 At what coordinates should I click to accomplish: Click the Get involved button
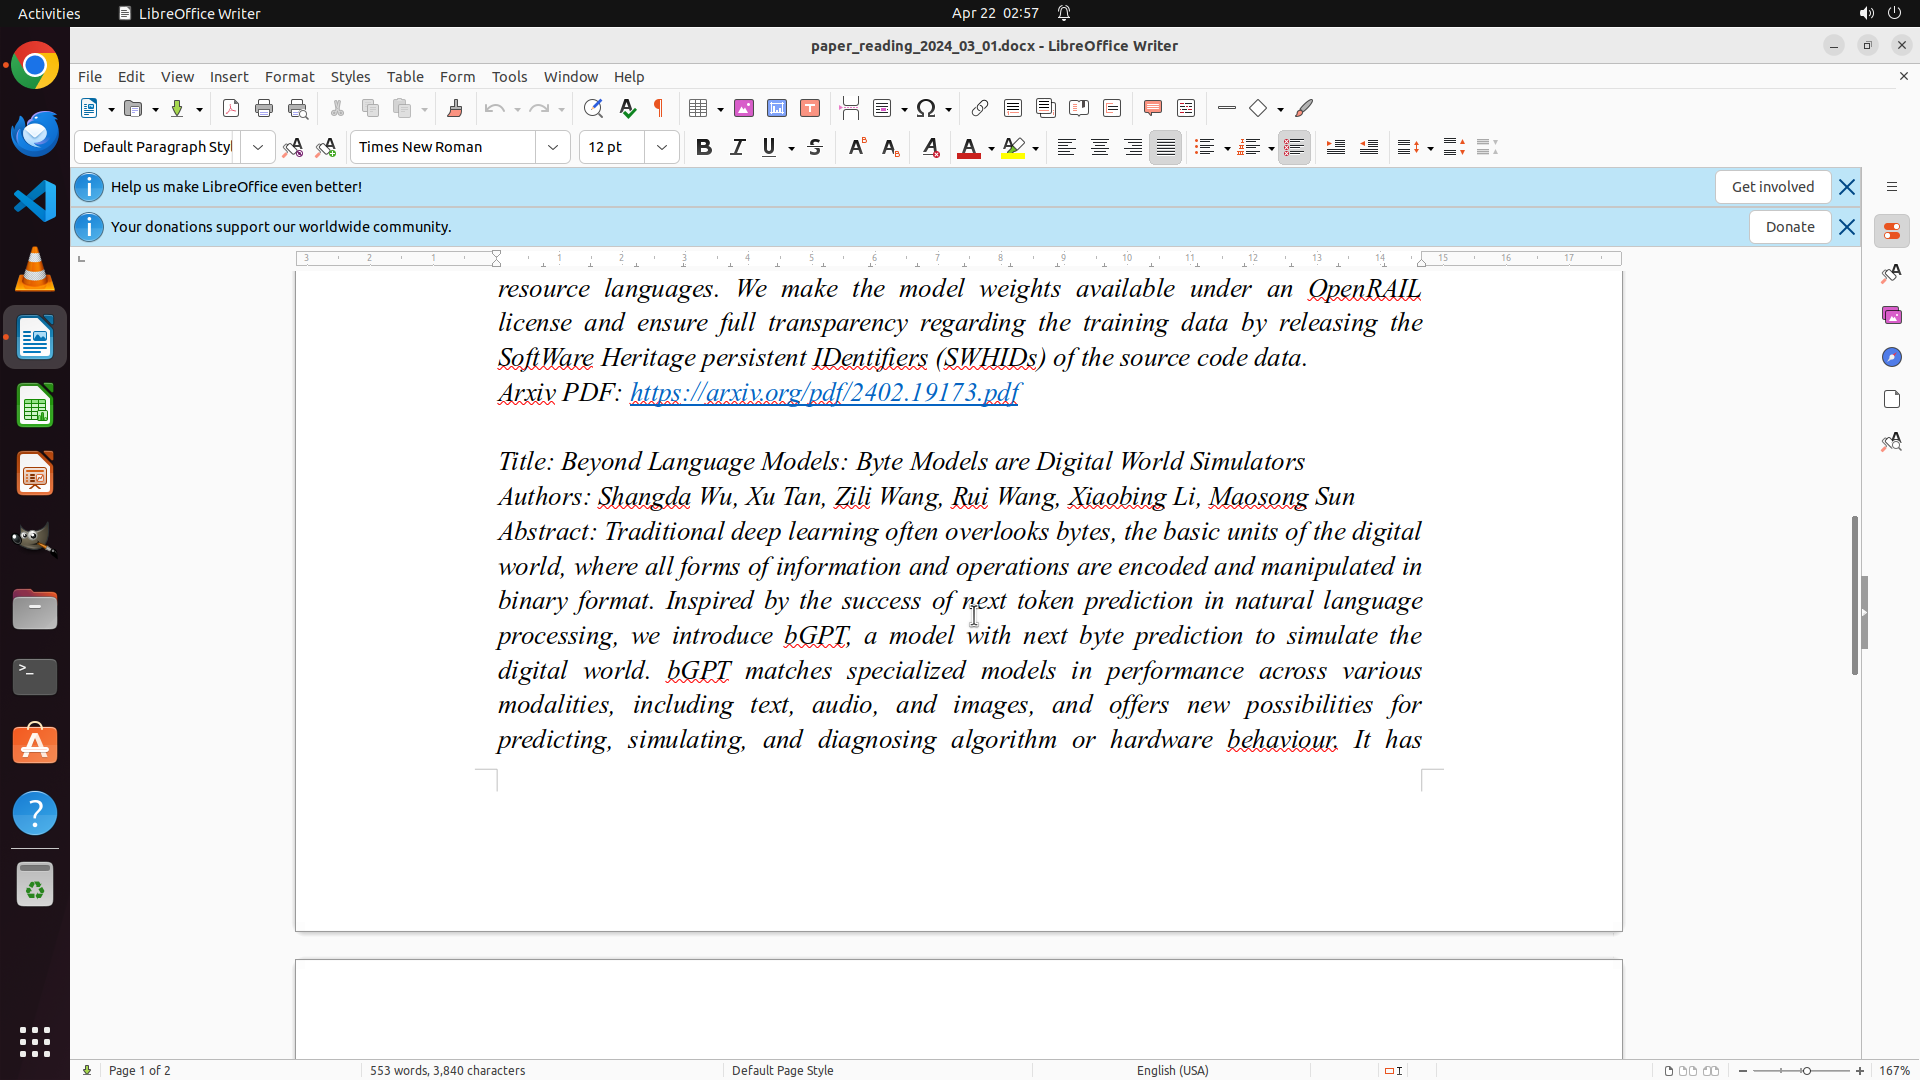pos(1772,187)
